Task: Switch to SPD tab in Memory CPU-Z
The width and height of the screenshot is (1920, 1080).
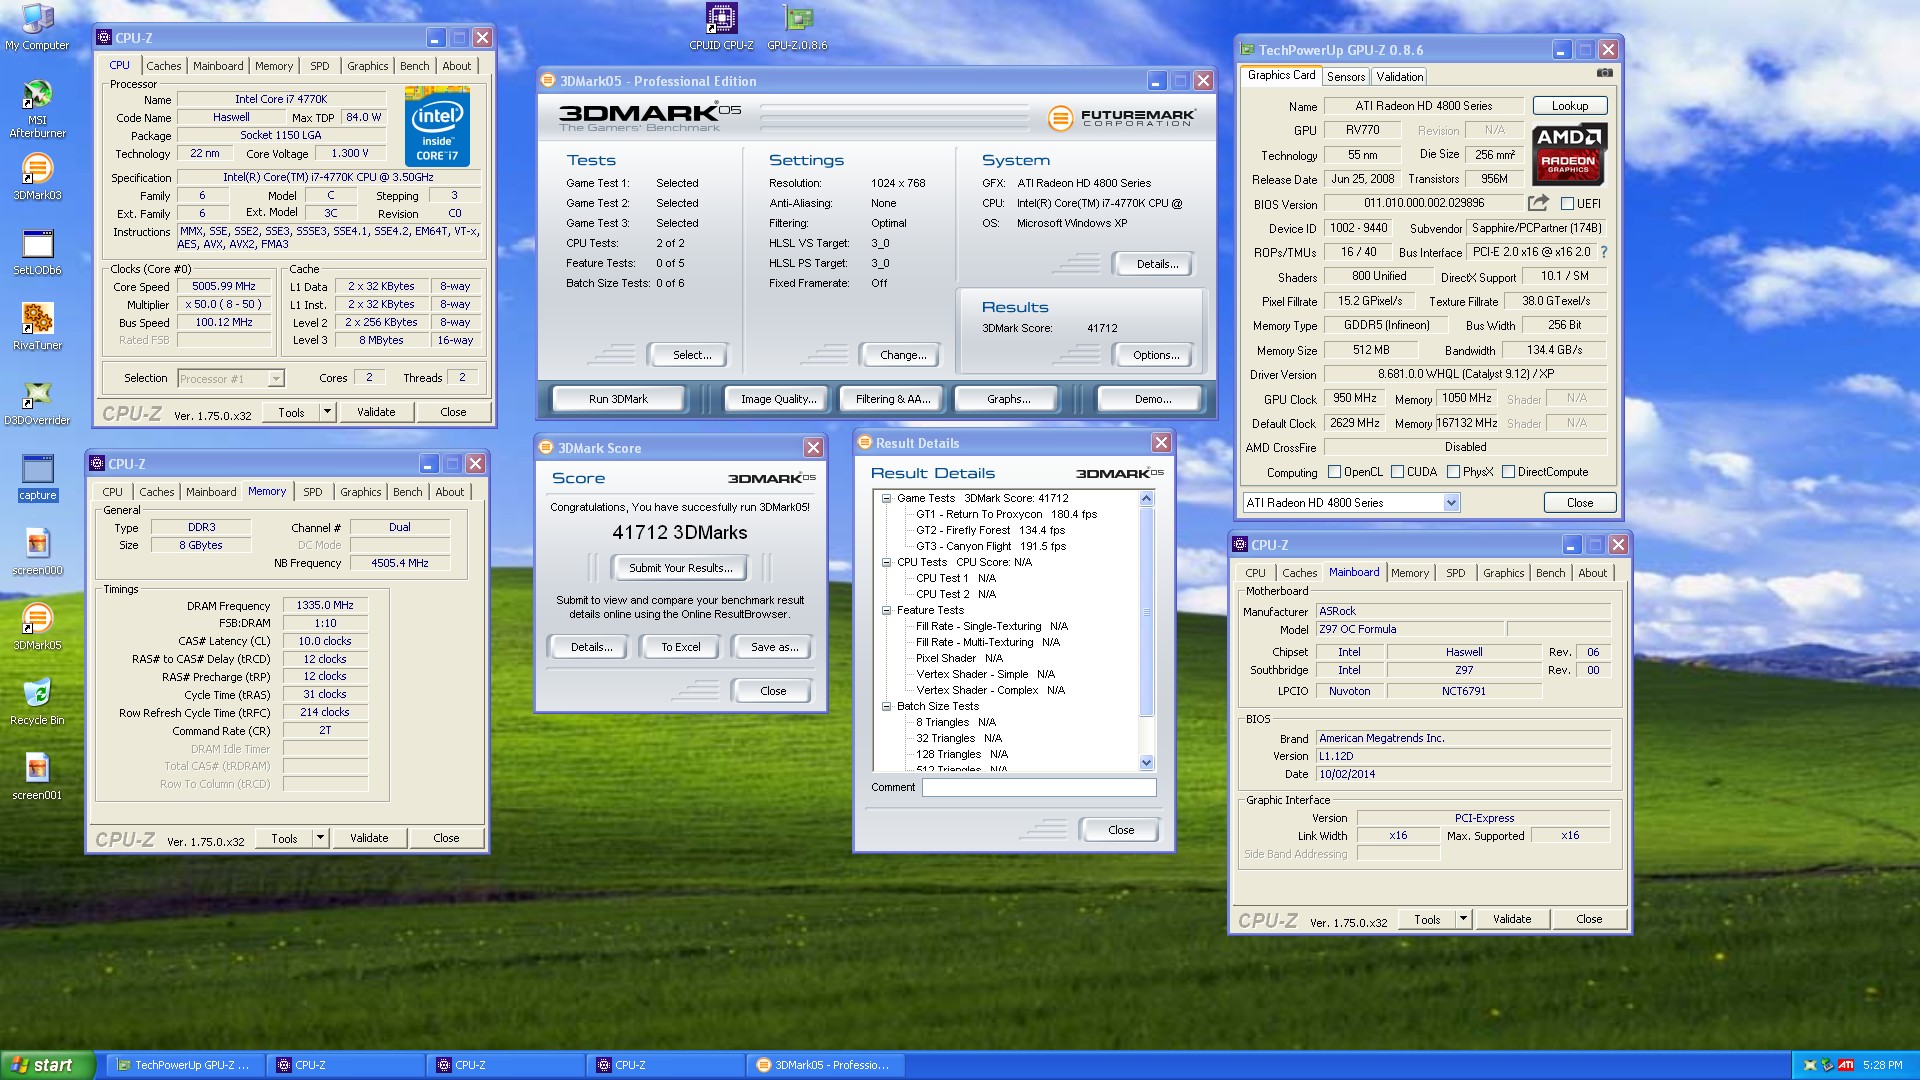Action: coord(312,492)
